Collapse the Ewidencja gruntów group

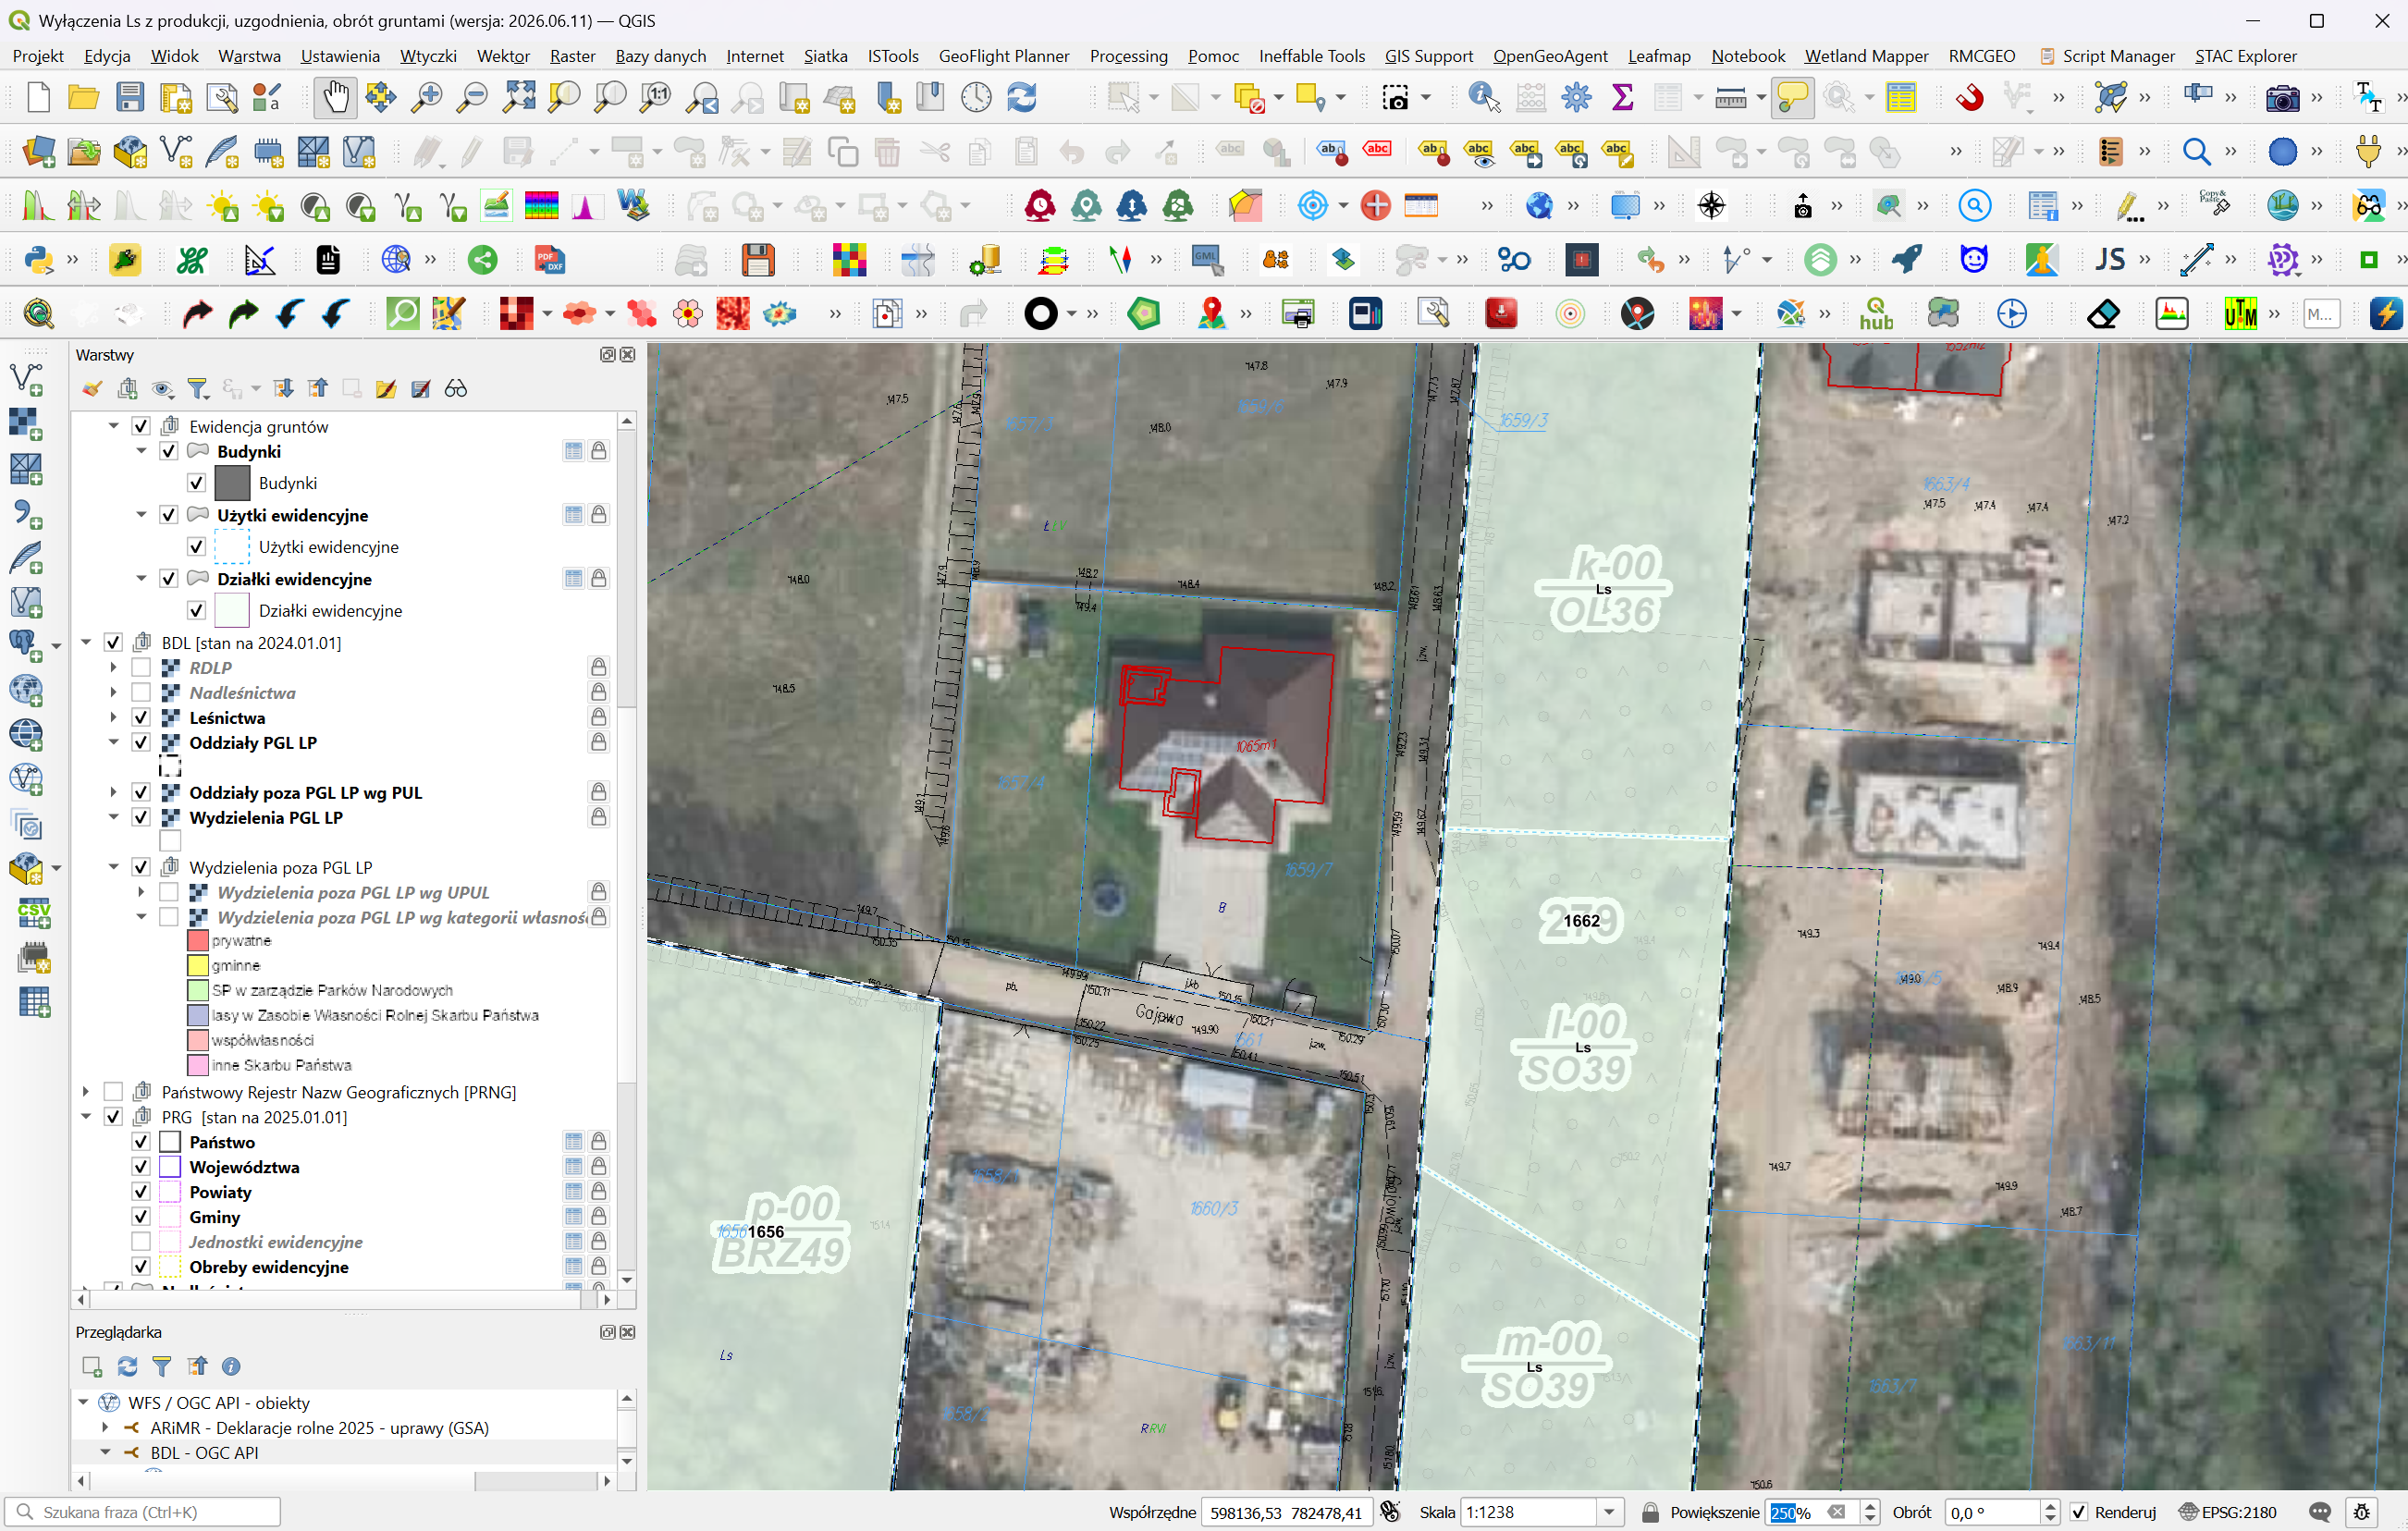pos(113,427)
